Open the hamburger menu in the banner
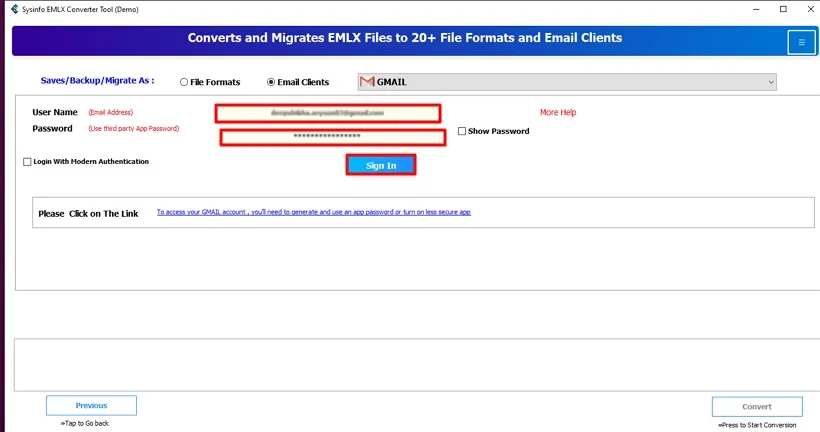Screen dimensions: 820x432 coord(801,42)
